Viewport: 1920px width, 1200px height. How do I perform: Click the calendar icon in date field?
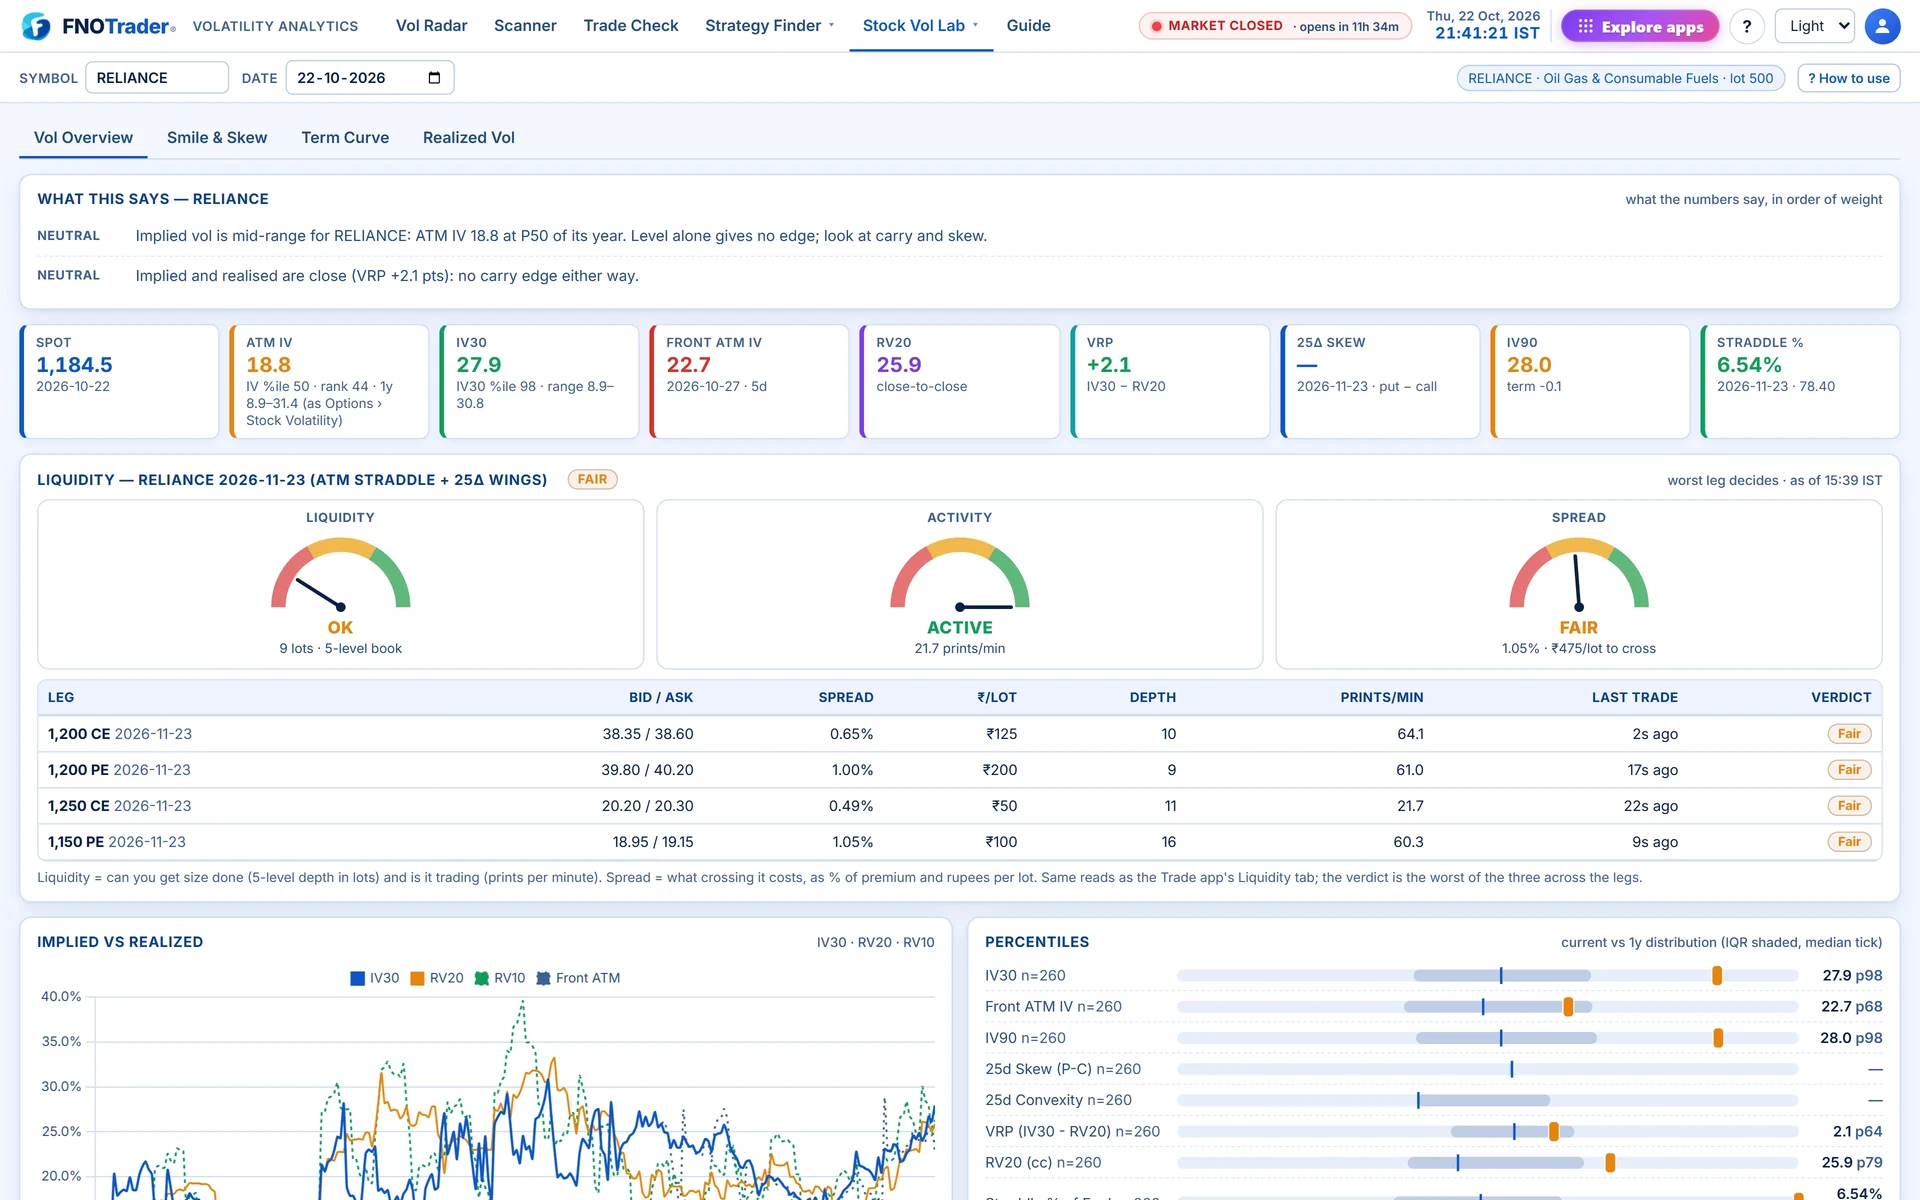coord(434,78)
